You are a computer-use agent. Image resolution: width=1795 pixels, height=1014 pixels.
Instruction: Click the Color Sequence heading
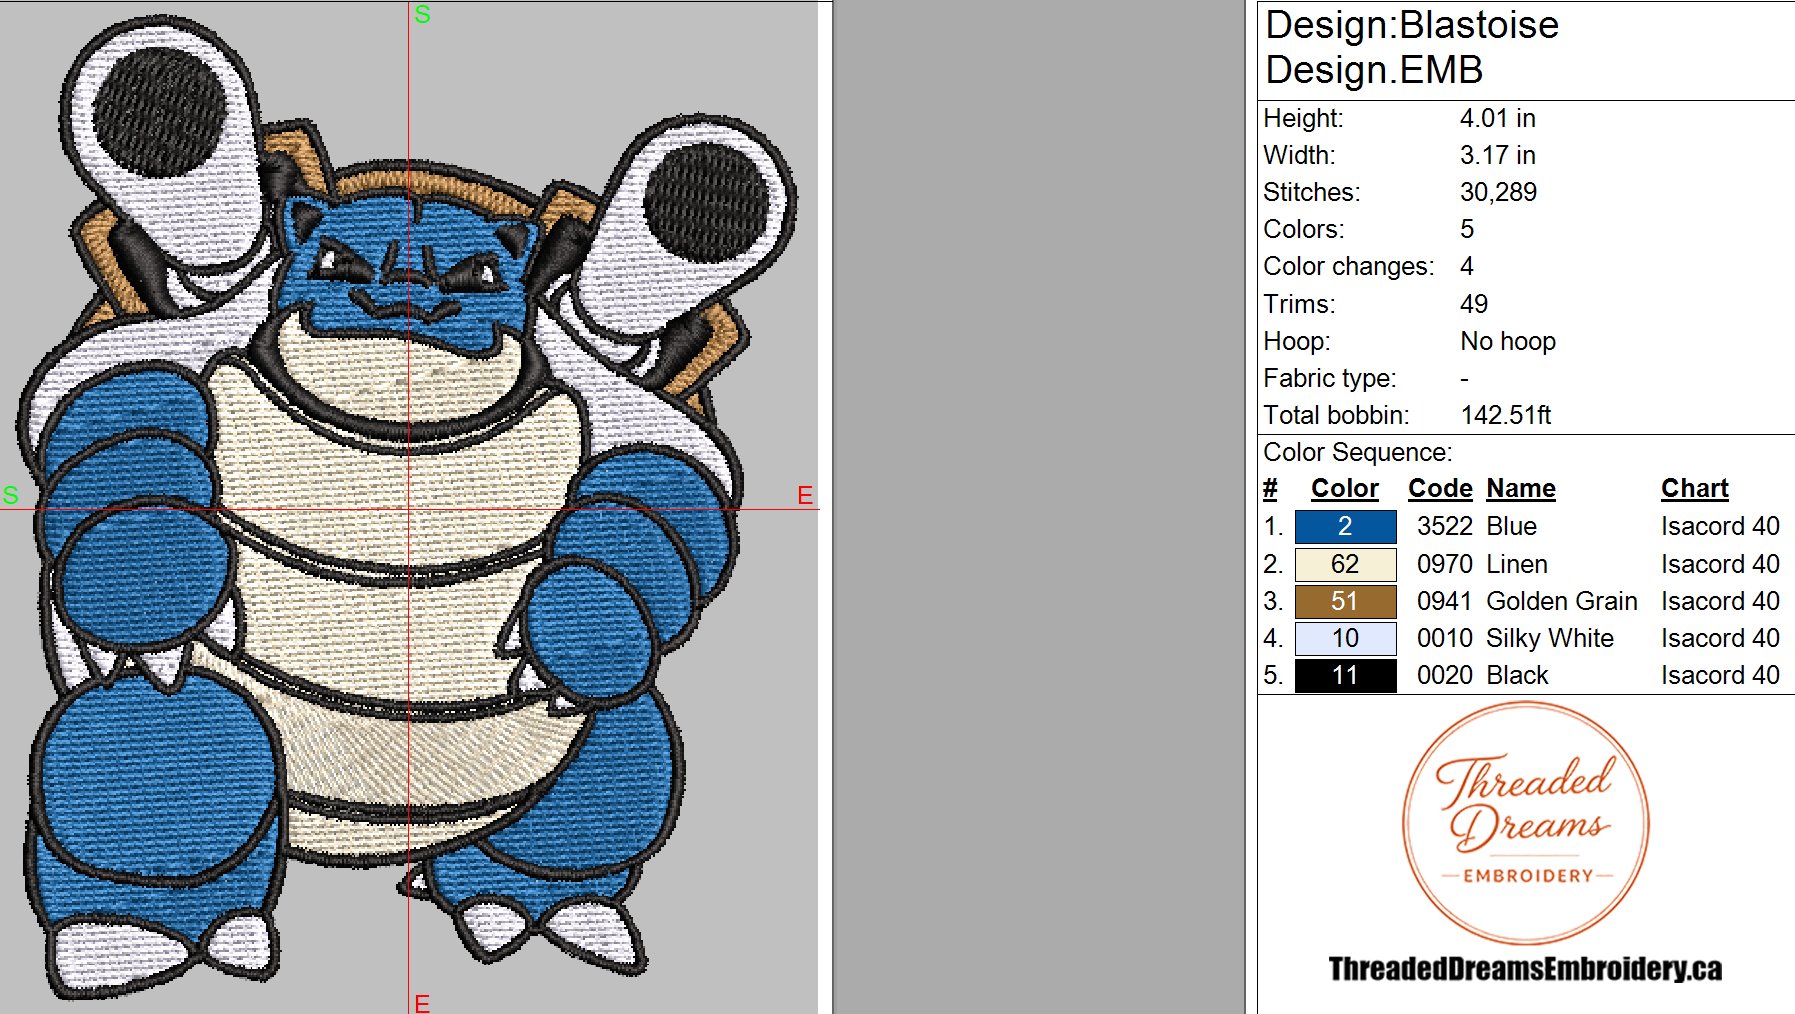point(1357,452)
